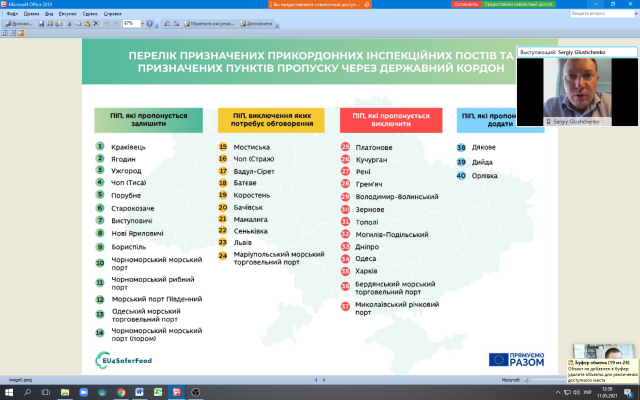This screenshot has height=400, width=640.
Task: Click the УКР language indicator
Action: 588,393
